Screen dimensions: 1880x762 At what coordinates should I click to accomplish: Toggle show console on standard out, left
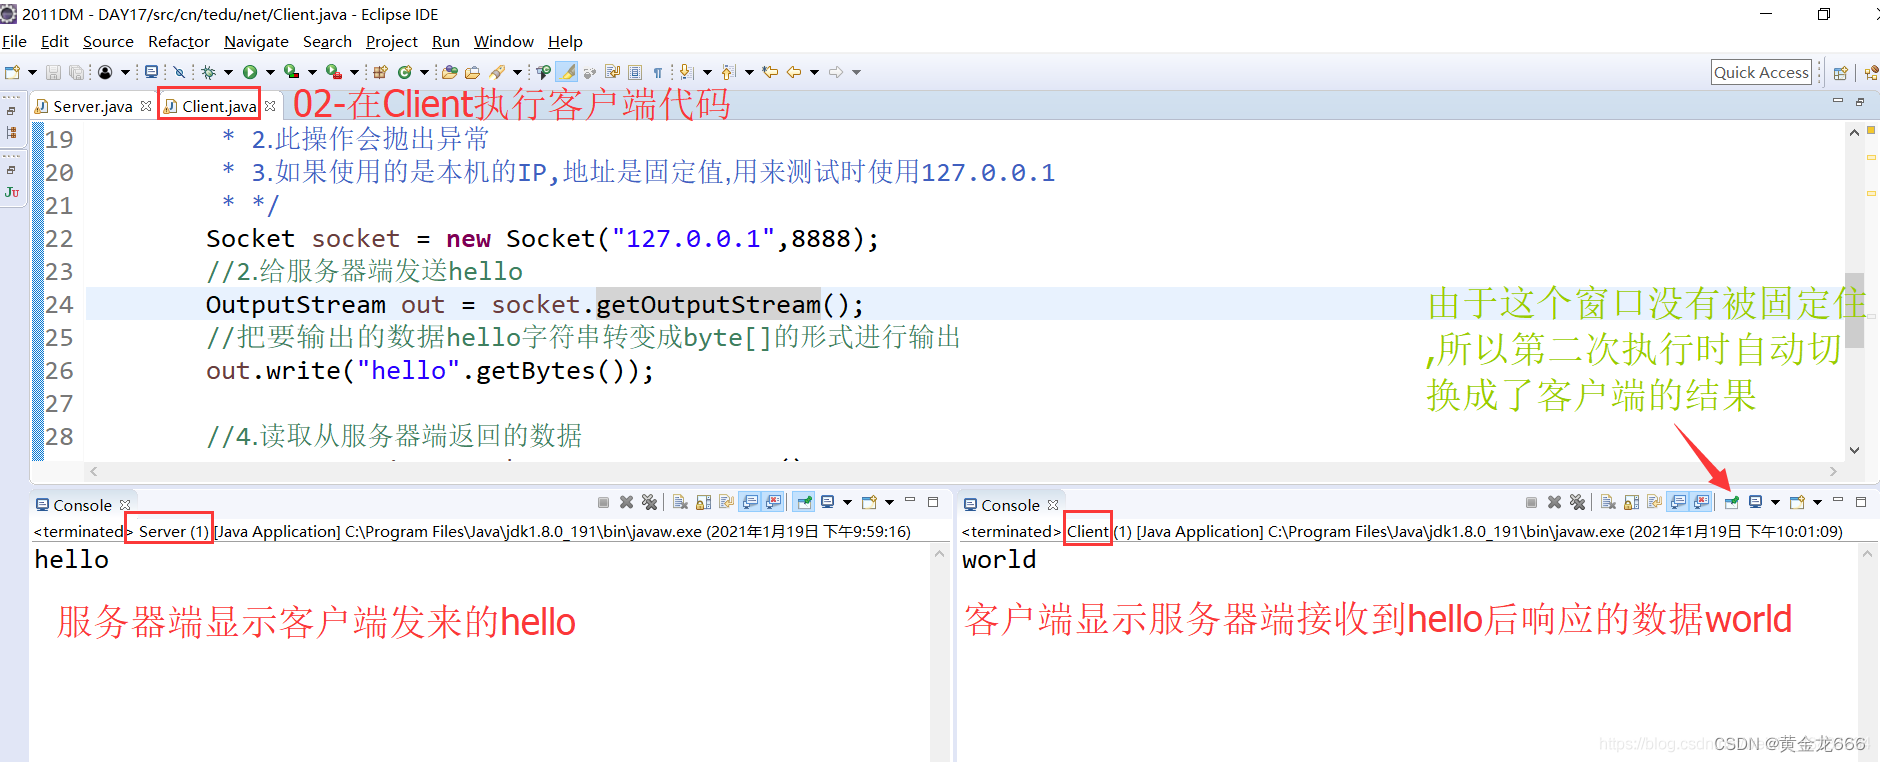(750, 502)
